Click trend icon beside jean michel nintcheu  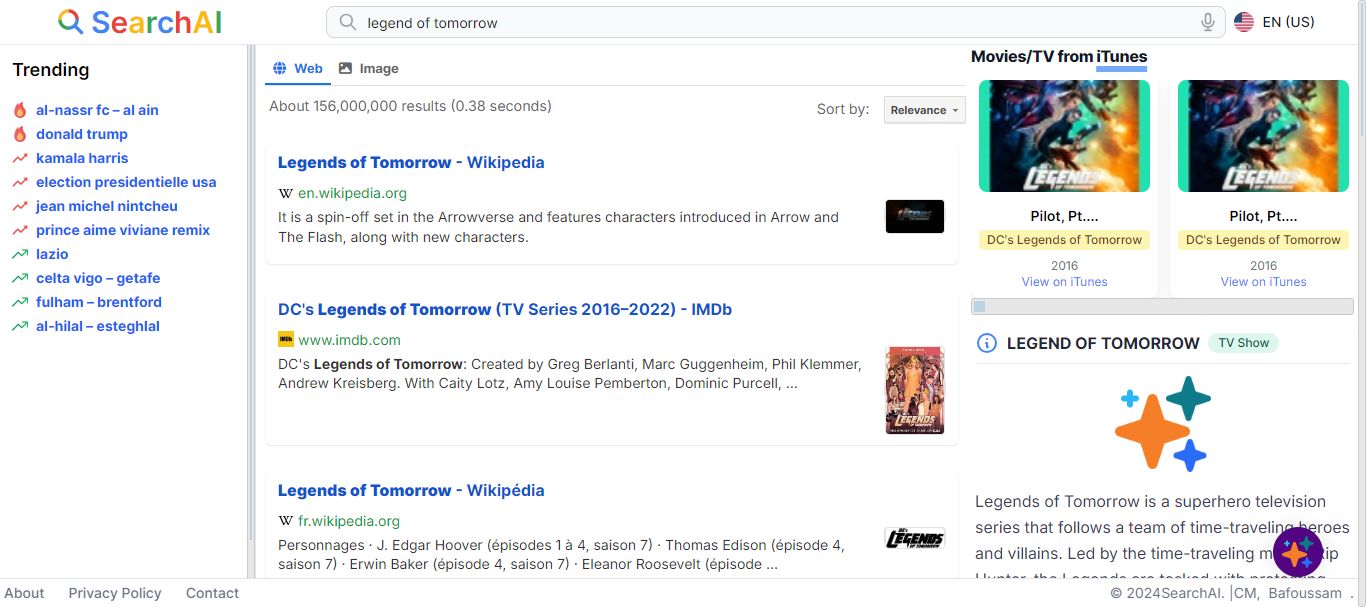click(20, 206)
